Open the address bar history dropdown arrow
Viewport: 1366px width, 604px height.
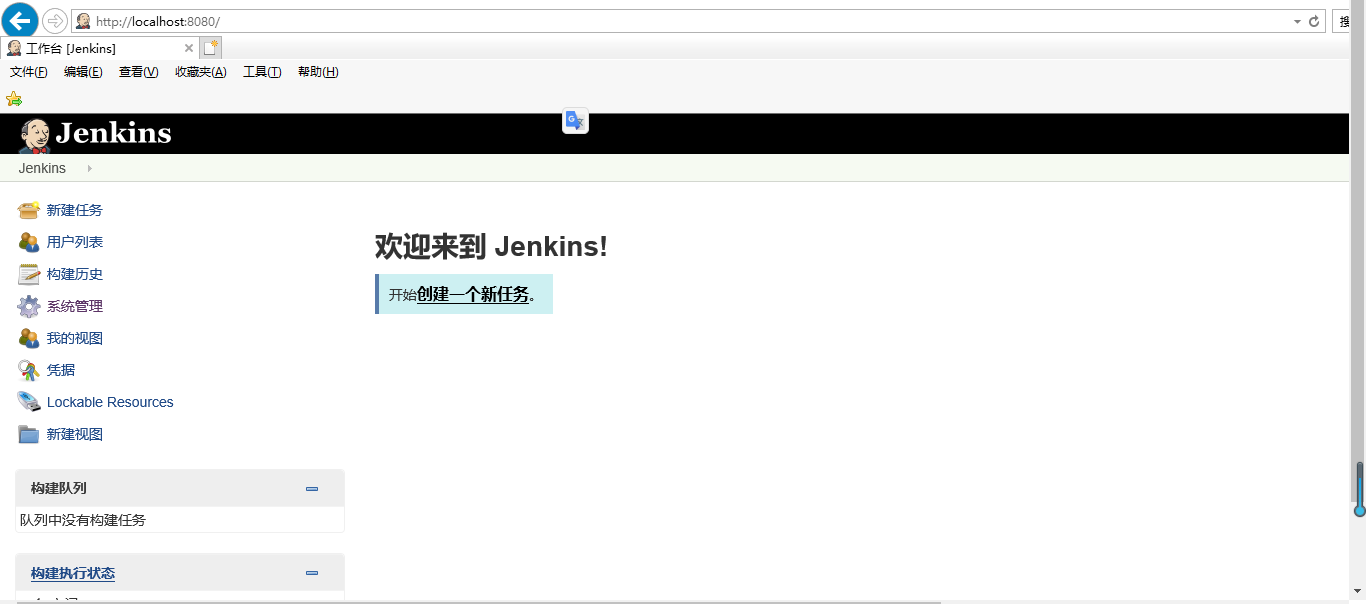[1297, 21]
